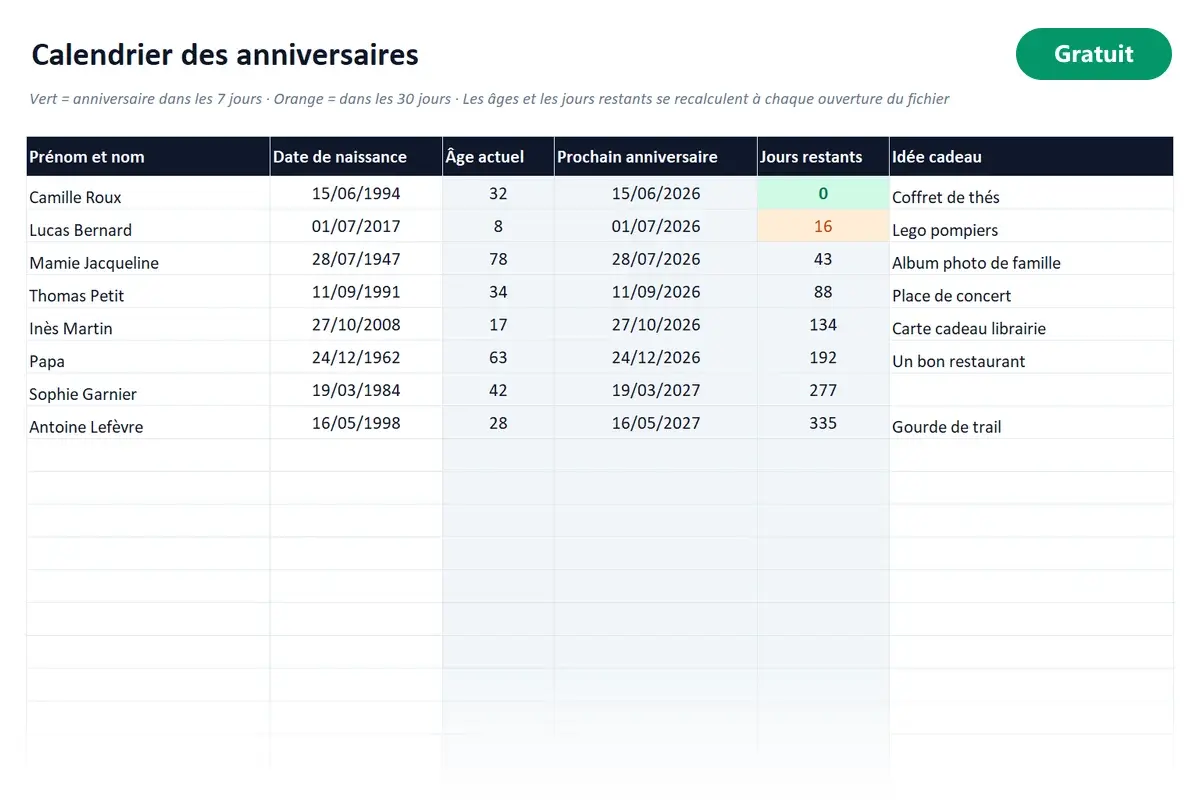
Task: Click the 134 days remaining cell
Action: click(823, 325)
